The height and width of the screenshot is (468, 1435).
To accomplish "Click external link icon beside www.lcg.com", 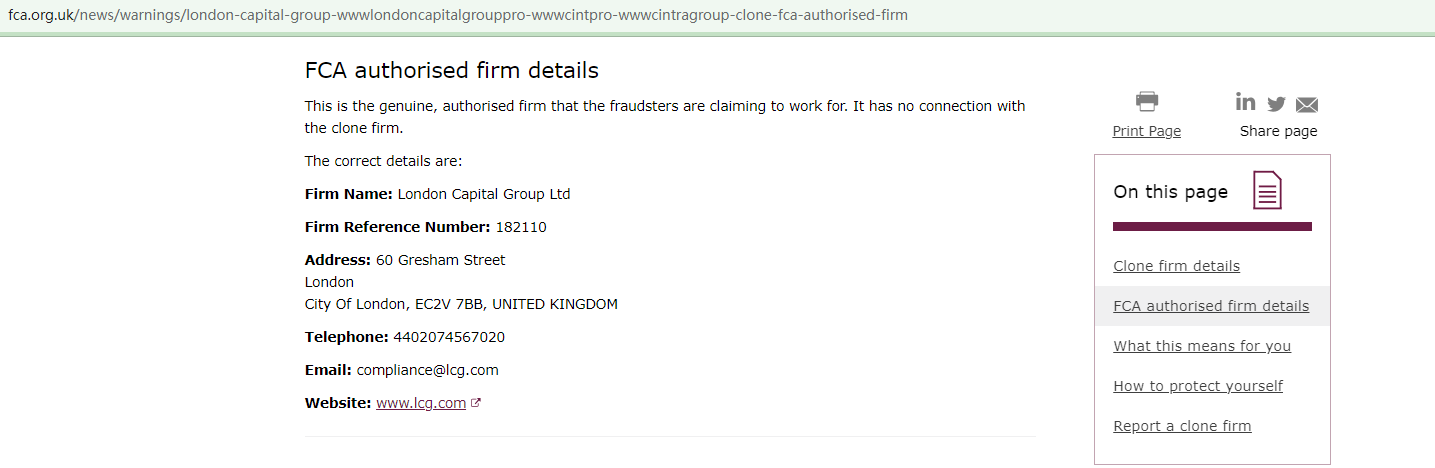I will pyautogui.click(x=476, y=404).
